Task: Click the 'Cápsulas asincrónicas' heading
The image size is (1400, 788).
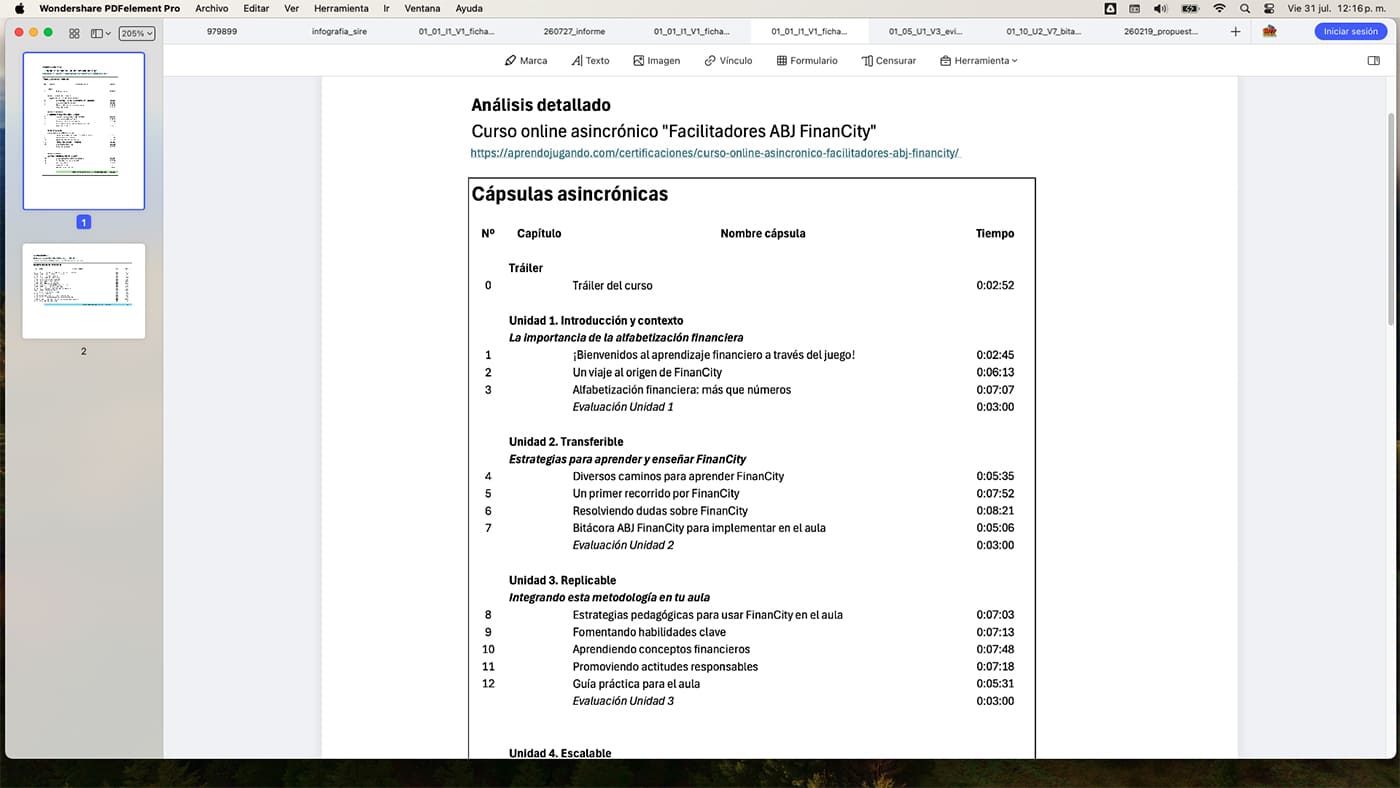Action: [x=570, y=194]
